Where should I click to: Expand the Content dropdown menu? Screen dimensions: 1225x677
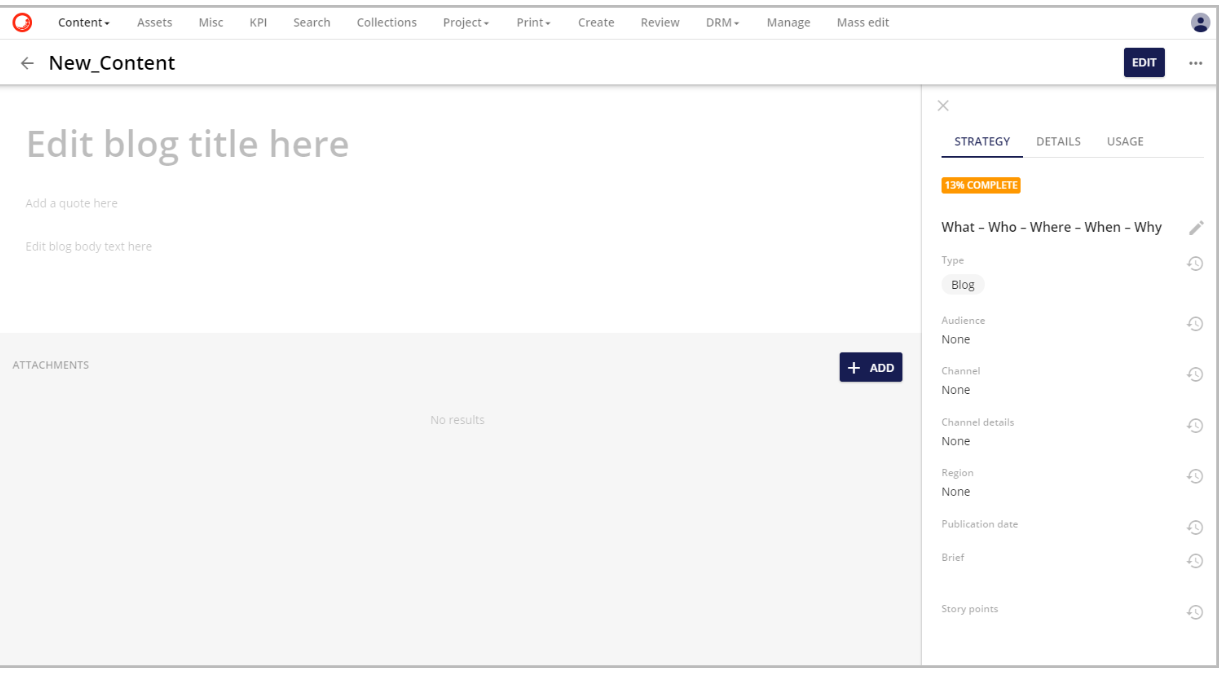[84, 22]
